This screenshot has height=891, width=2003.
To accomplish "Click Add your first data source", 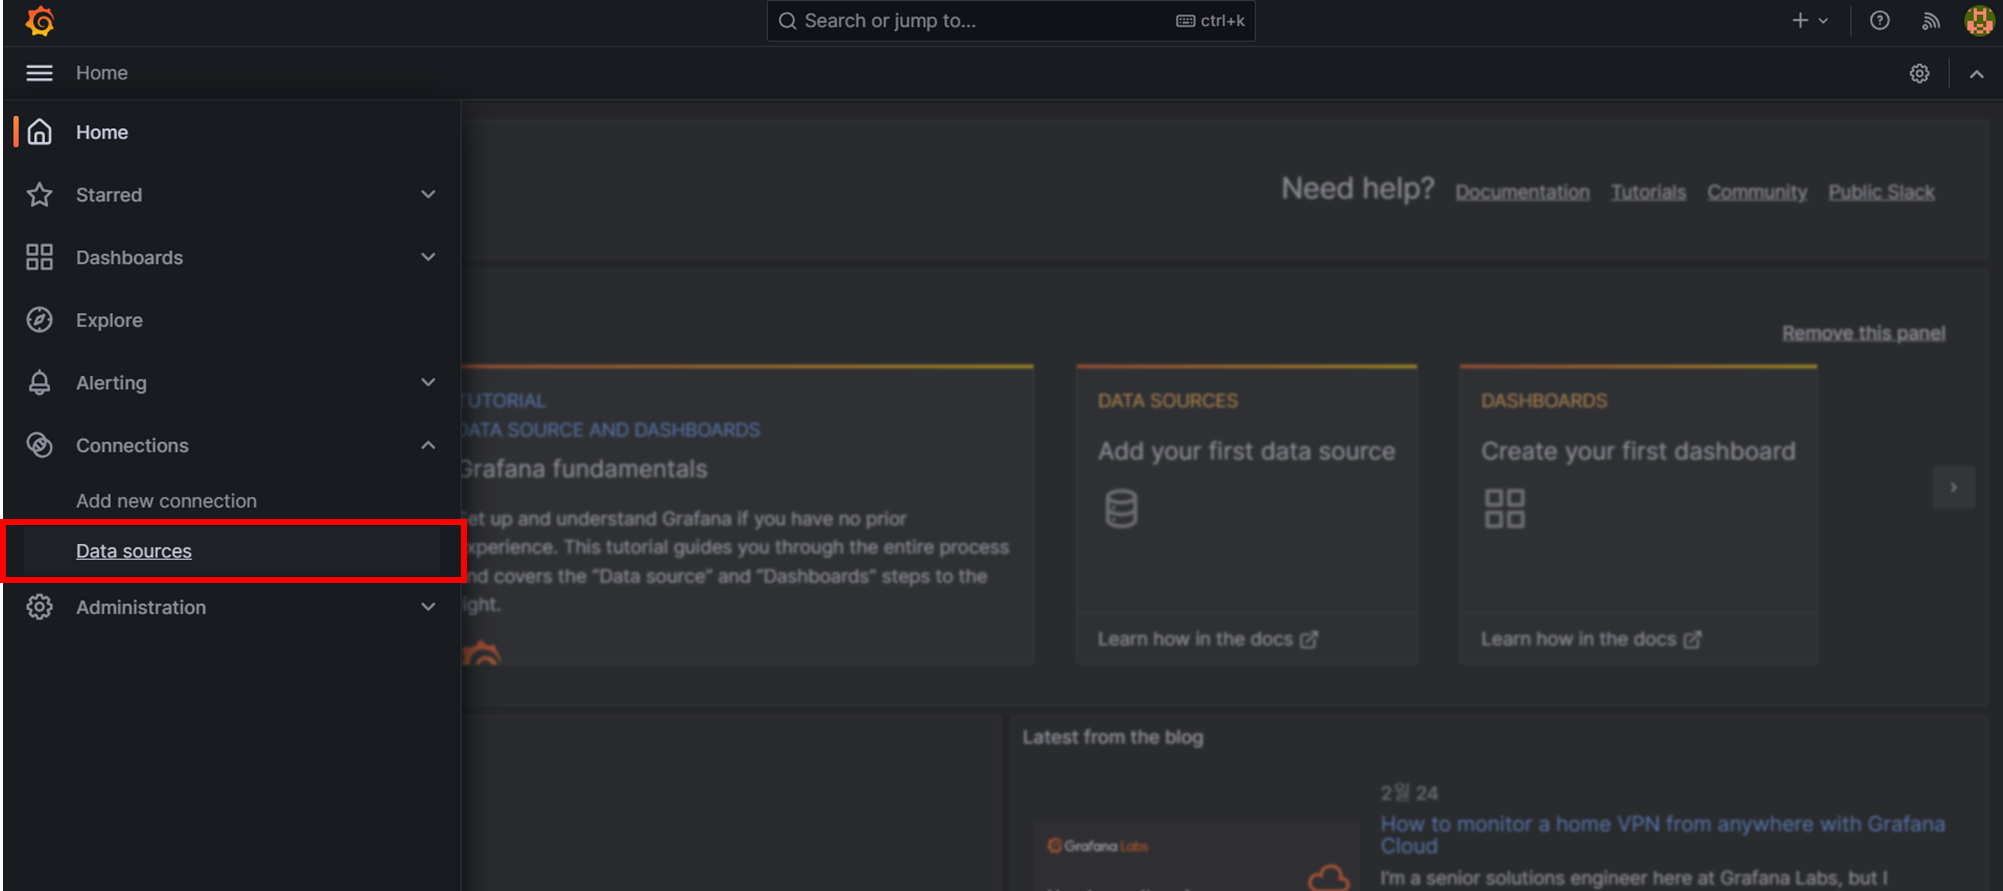I will coord(1246,451).
